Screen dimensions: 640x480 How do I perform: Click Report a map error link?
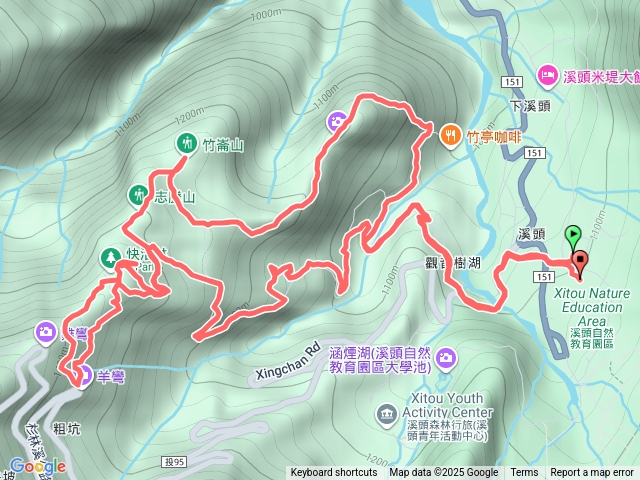coord(592,473)
